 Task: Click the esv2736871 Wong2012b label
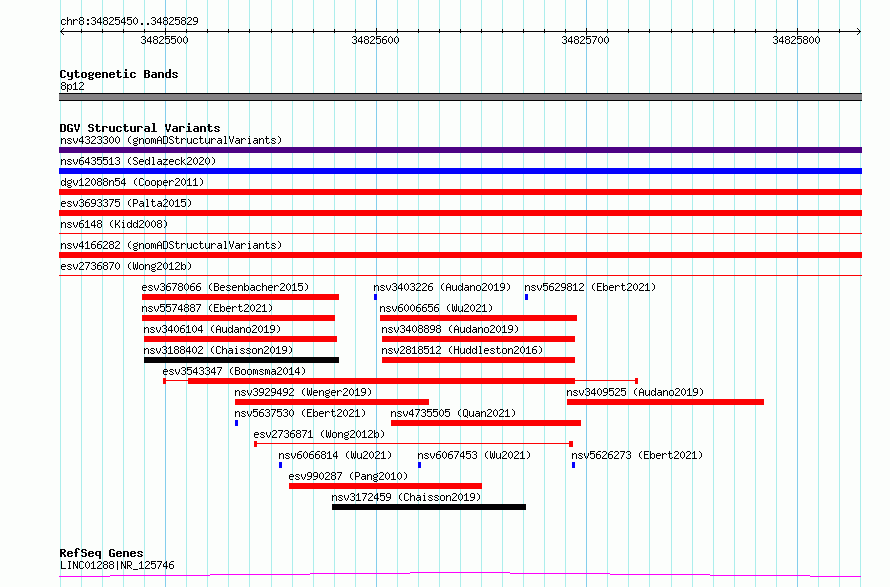pos(319,434)
